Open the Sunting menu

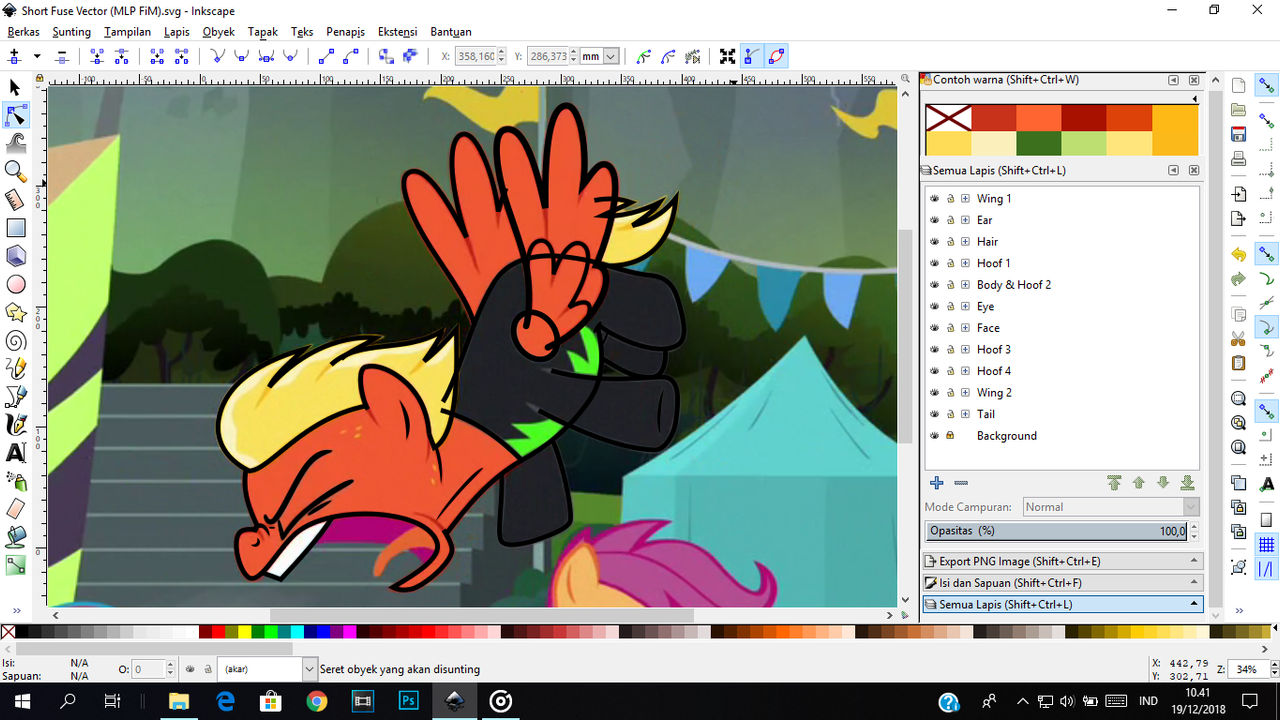71,32
